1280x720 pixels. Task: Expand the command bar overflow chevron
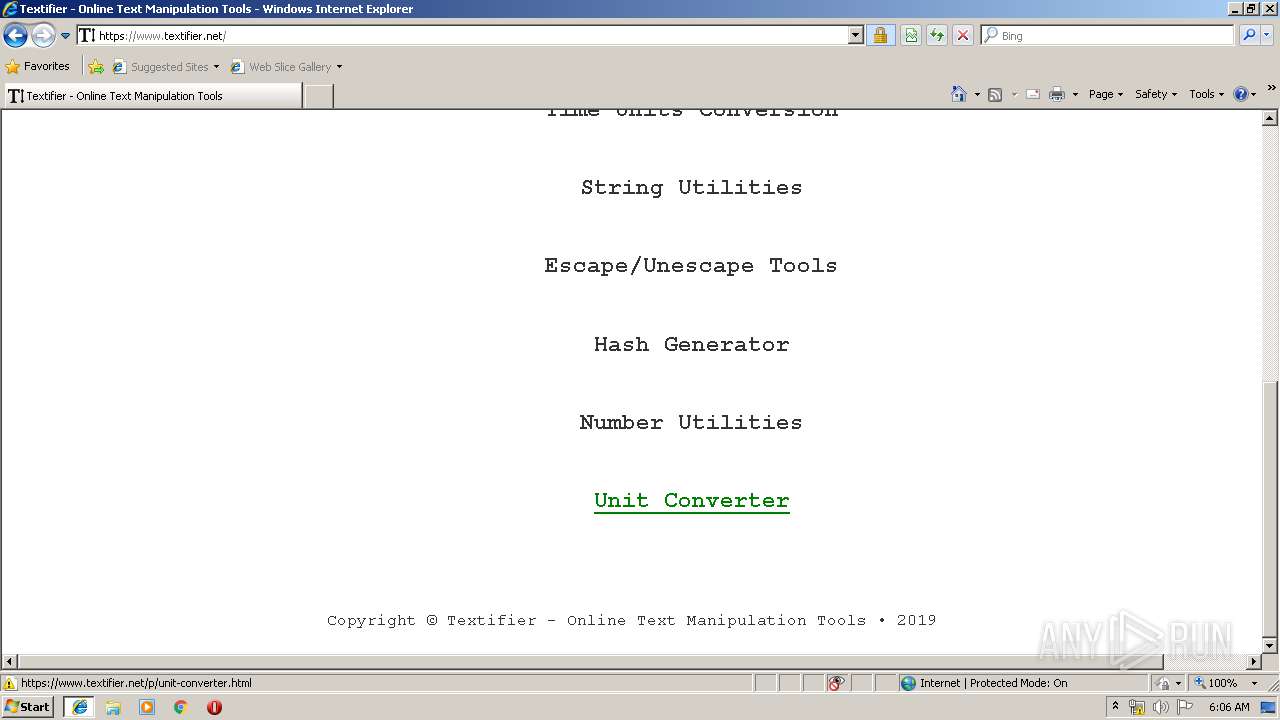pyautogui.click(x=1271, y=89)
